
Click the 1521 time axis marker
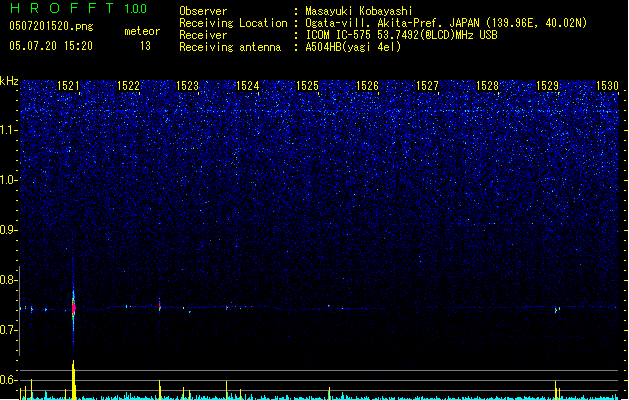tap(69, 86)
